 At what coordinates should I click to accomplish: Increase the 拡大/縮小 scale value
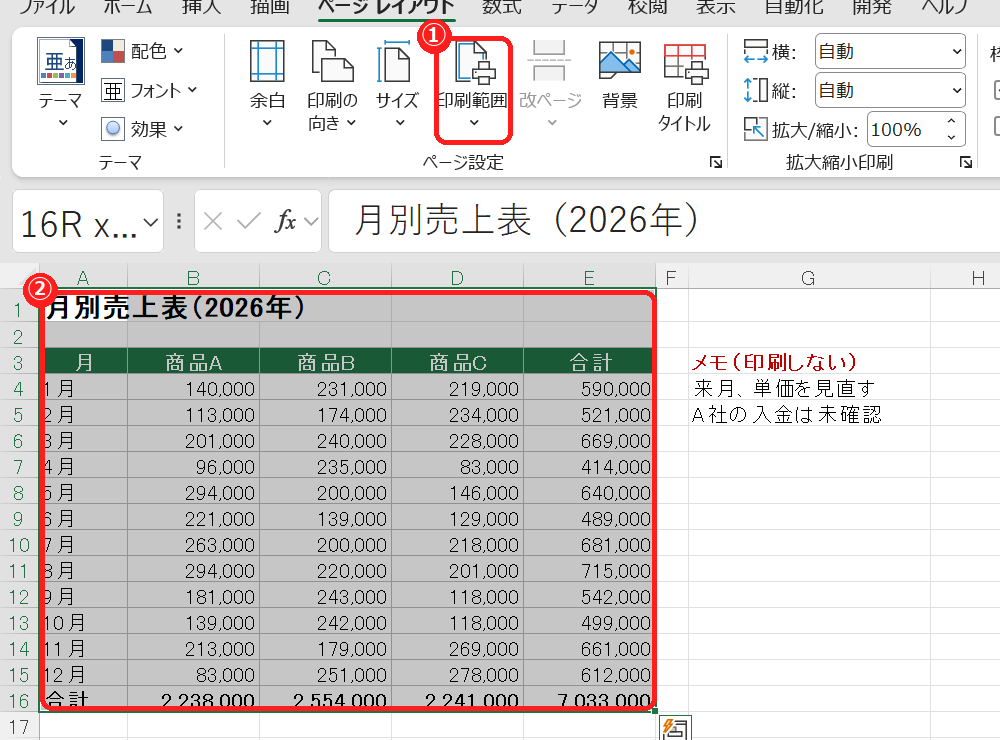click(951, 121)
